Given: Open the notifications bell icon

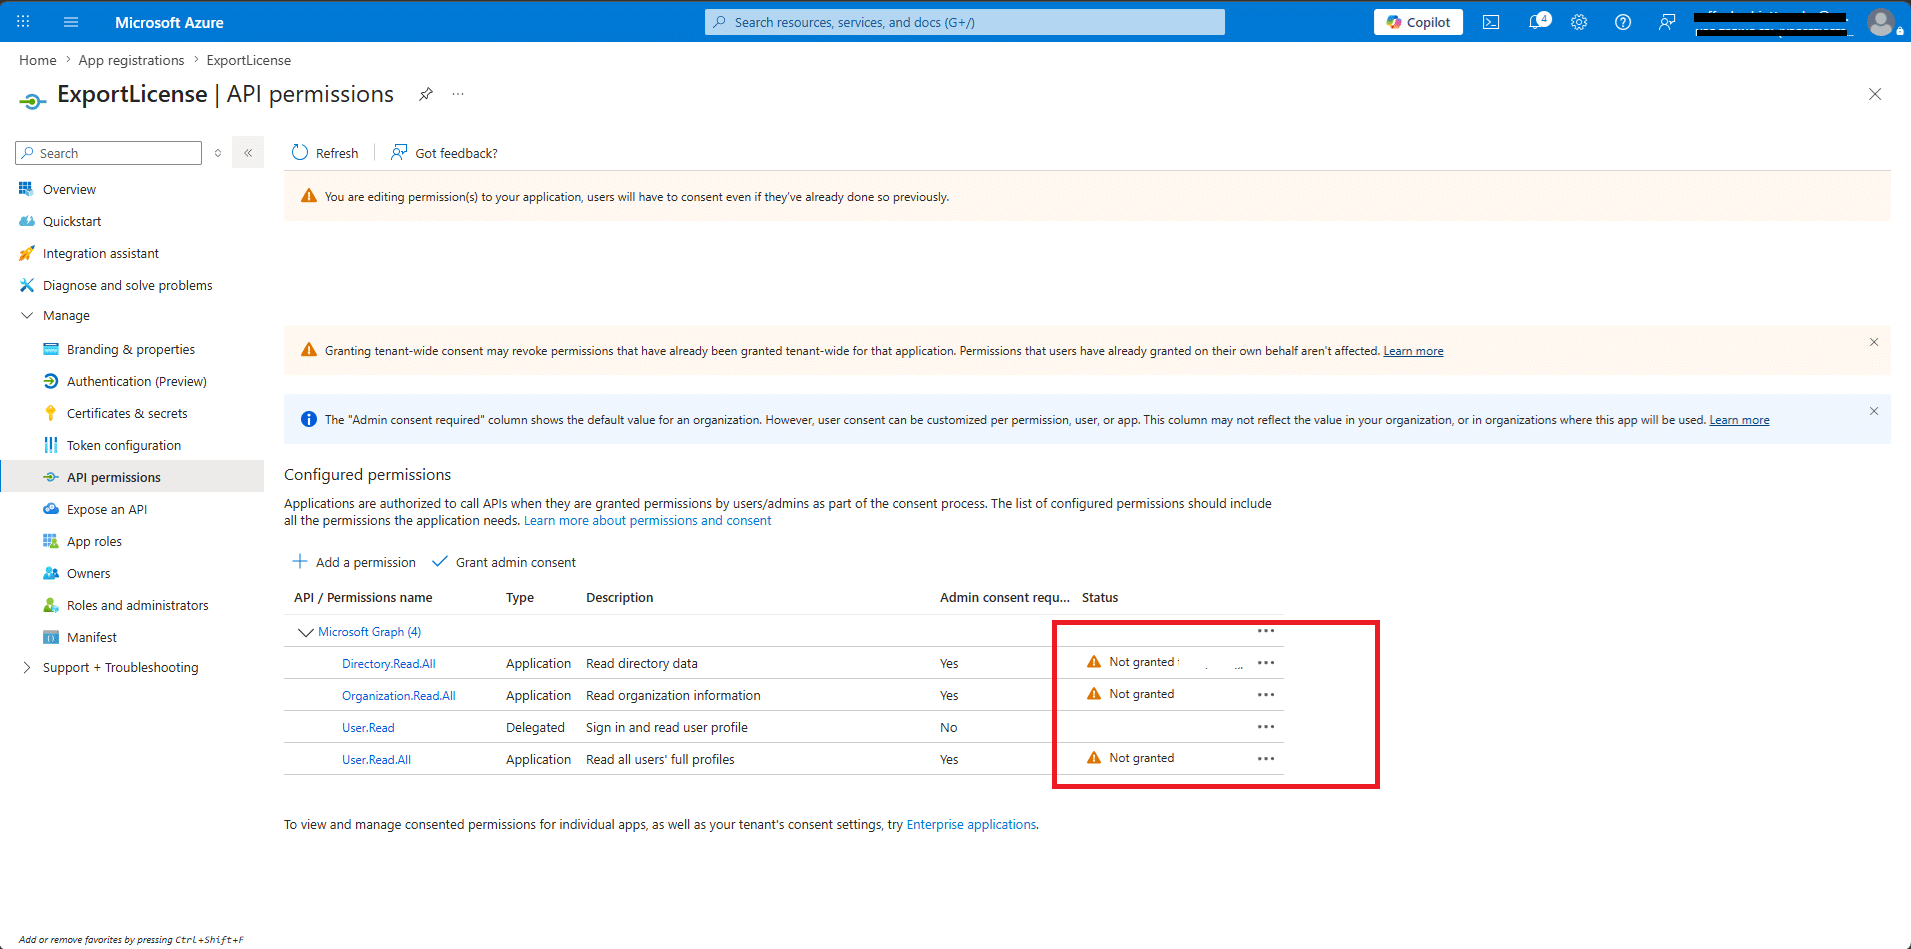Looking at the screenshot, I should [1538, 22].
